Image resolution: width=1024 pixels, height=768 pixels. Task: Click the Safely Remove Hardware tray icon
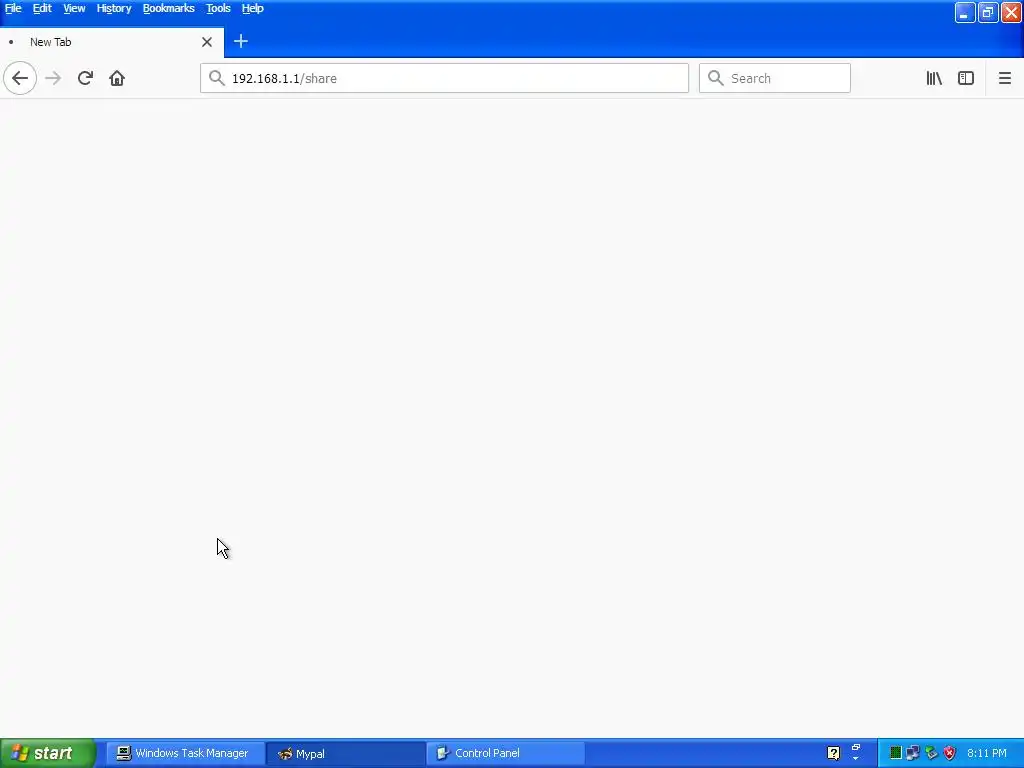point(931,754)
